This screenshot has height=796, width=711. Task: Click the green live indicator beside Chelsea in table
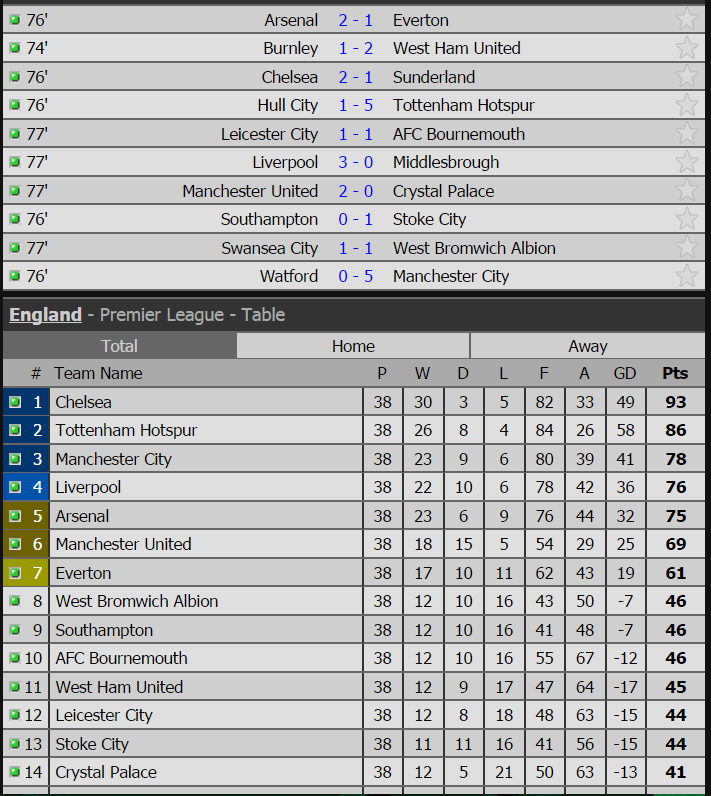tap(15, 402)
